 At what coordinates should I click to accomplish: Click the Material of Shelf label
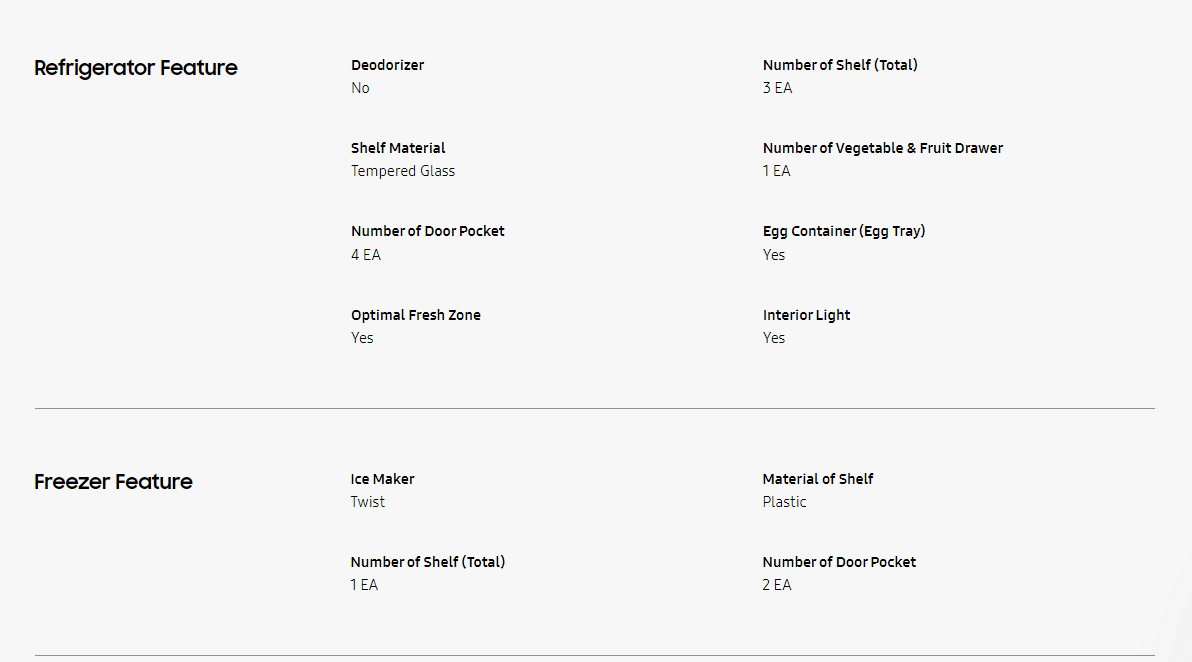817,479
